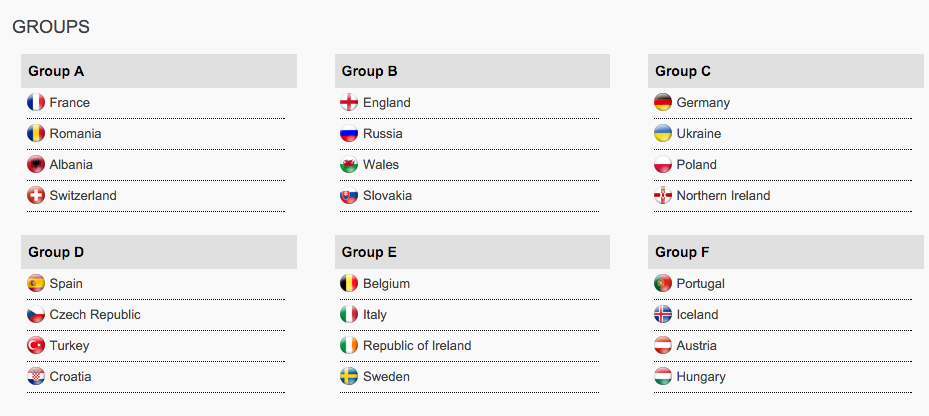Click the Portugal flag icon
This screenshot has width=929, height=416.
point(662,283)
